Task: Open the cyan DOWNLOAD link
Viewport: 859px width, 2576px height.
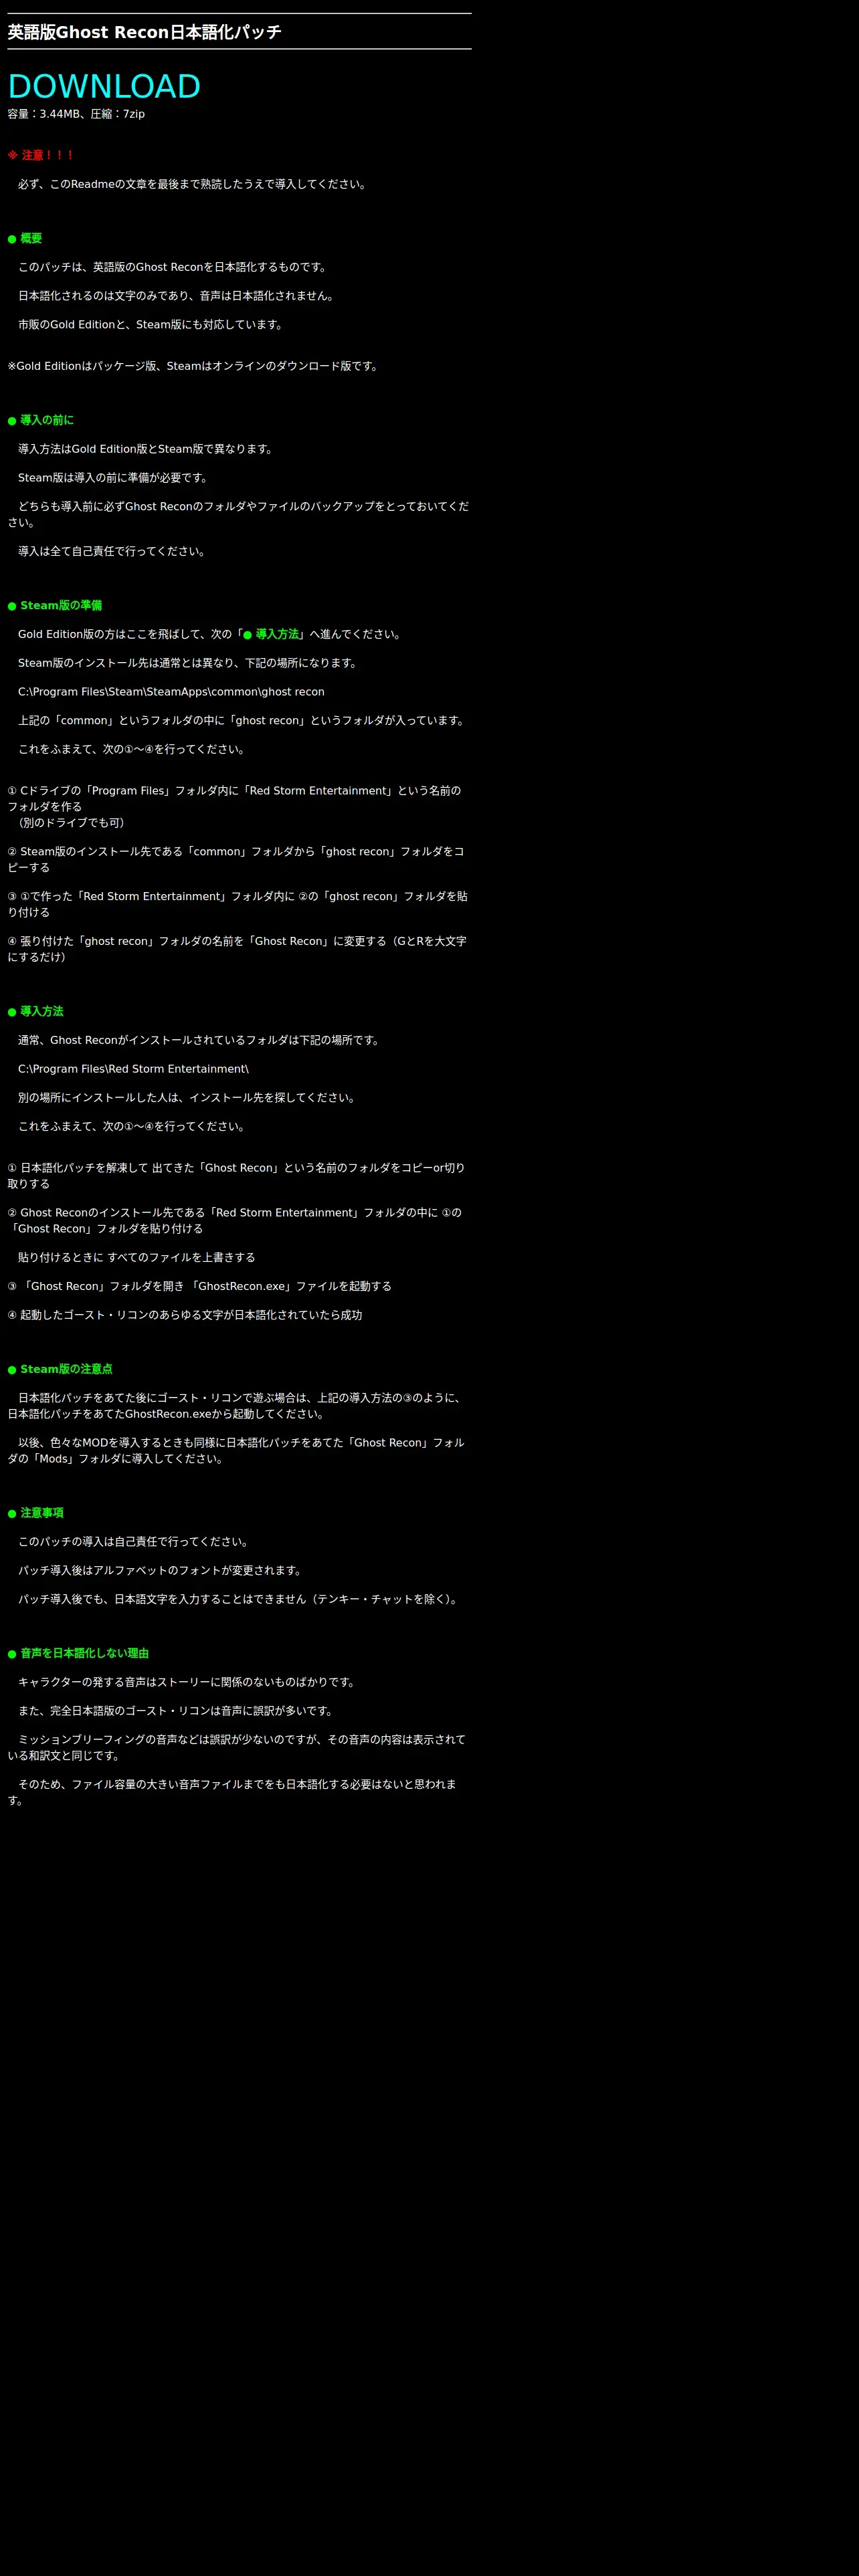Action: tap(104, 86)
